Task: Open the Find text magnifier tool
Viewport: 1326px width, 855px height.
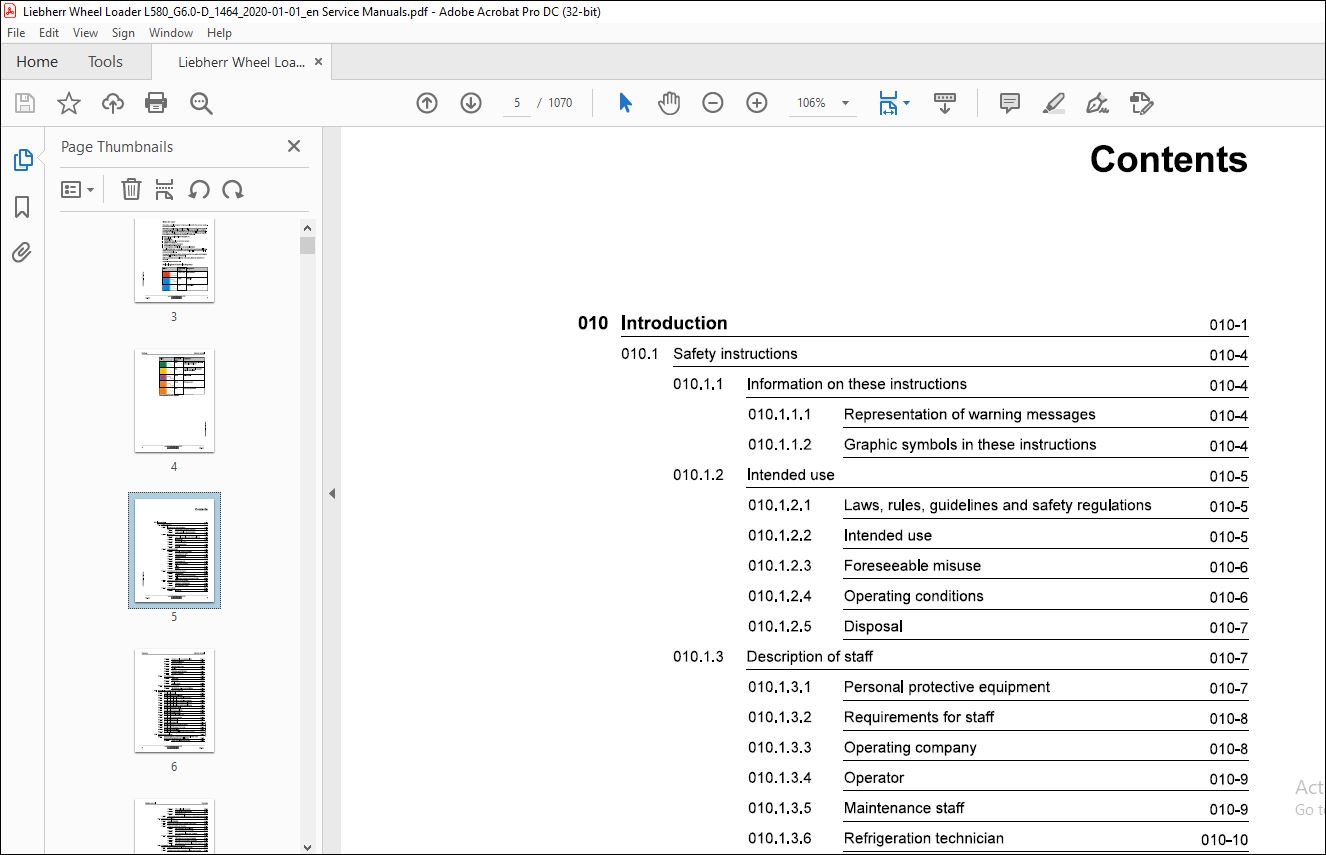Action: (x=201, y=103)
